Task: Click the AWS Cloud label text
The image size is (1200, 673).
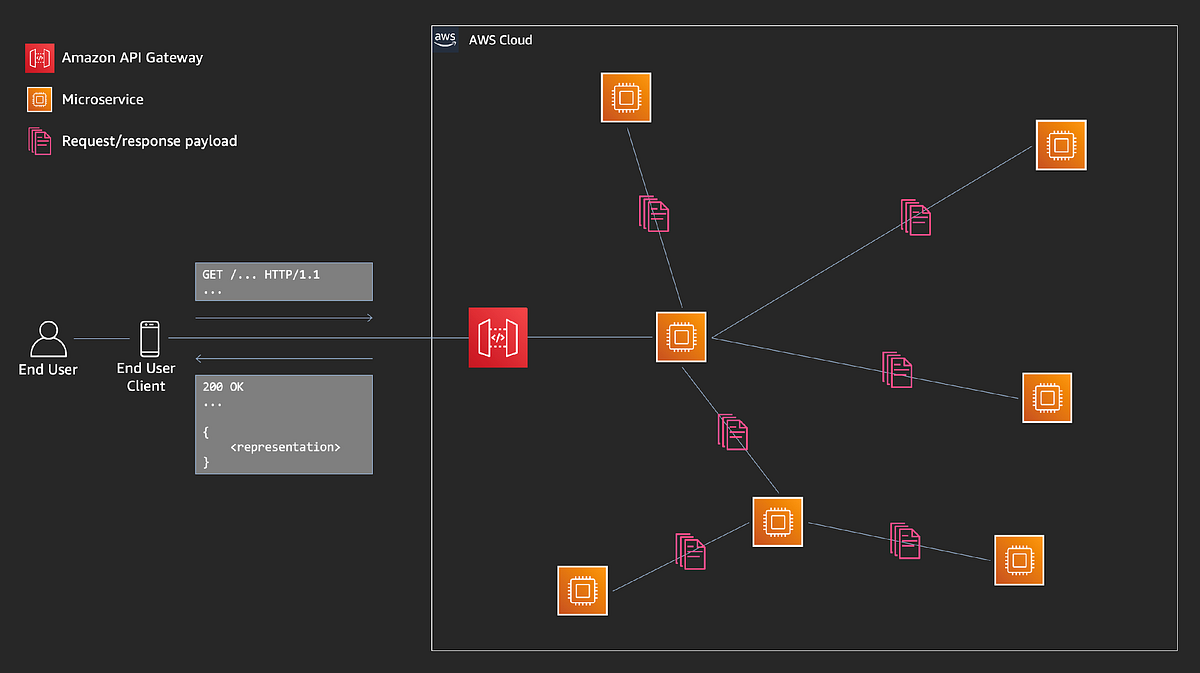Action: tap(502, 40)
